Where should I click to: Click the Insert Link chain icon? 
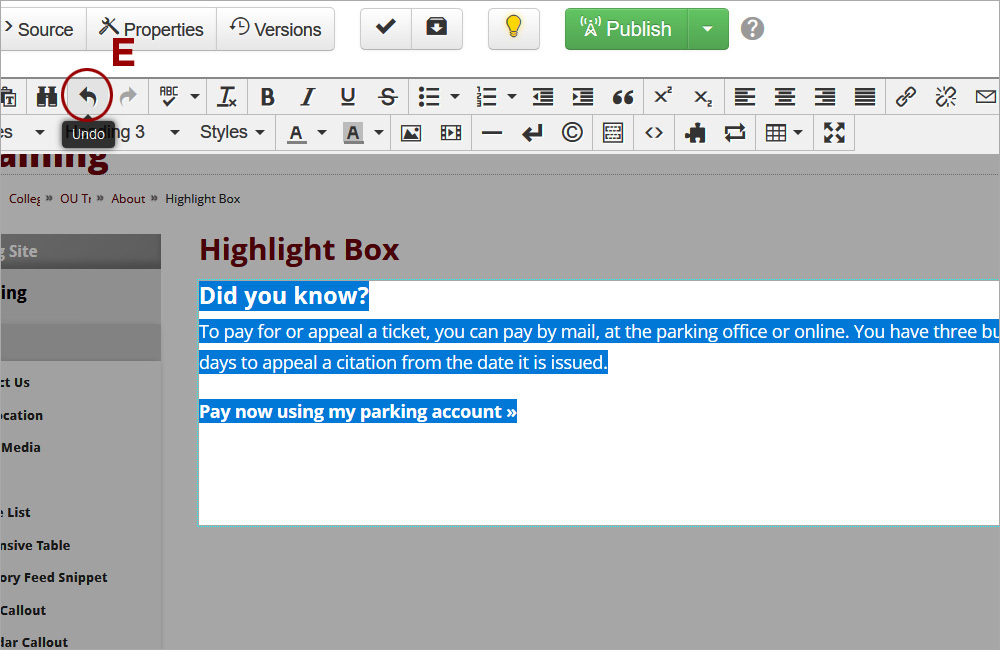click(x=906, y=97)
